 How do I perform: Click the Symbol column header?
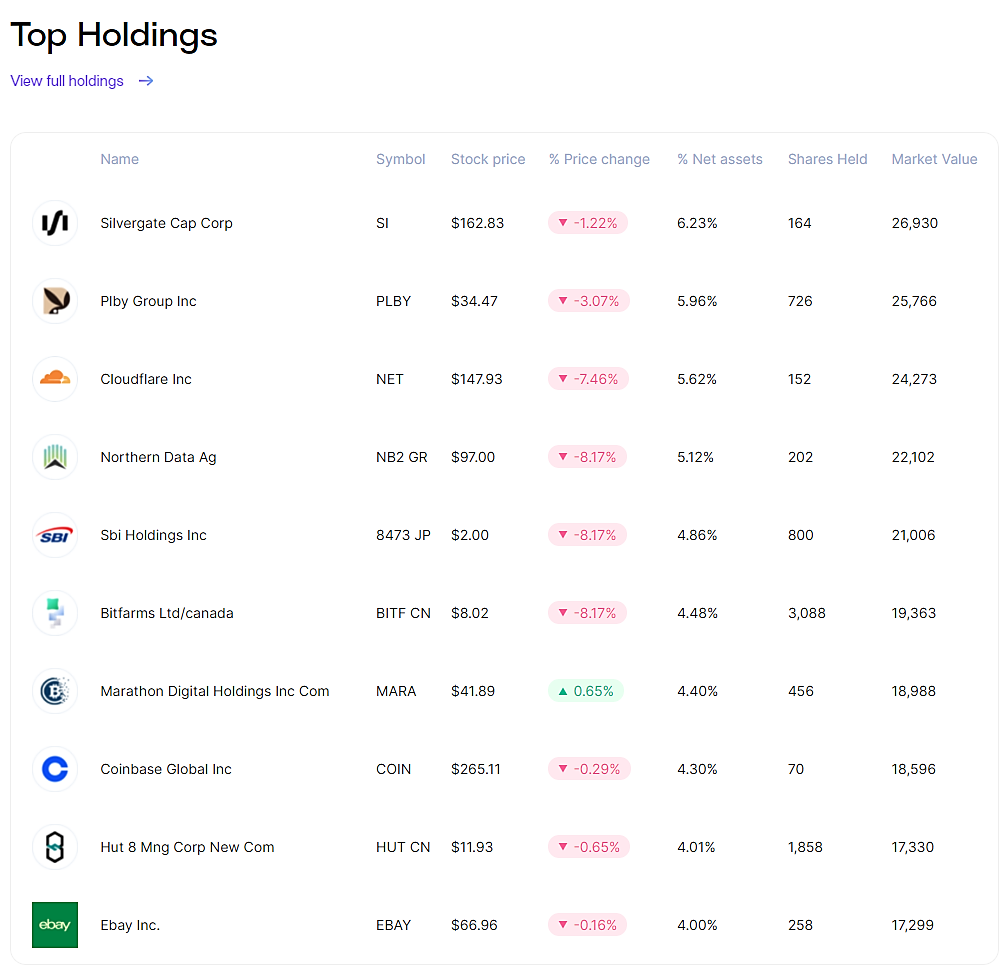click(400, 159)
